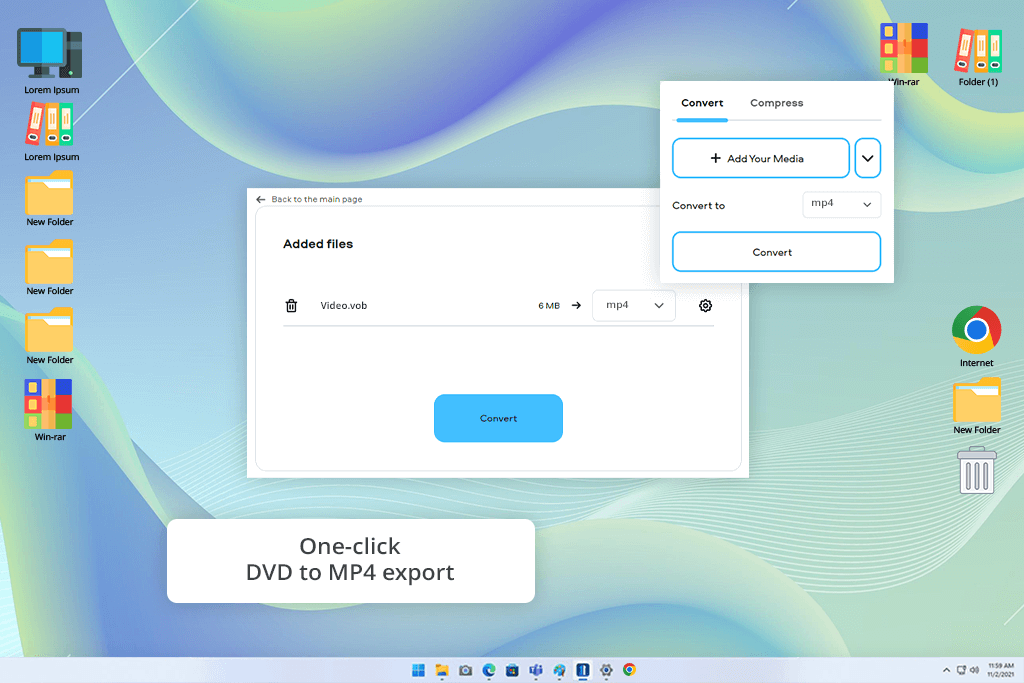Click the Added files heading
Image resolution: width=1024 pixels, height=683 pixels.
click(x=318, y=244)
